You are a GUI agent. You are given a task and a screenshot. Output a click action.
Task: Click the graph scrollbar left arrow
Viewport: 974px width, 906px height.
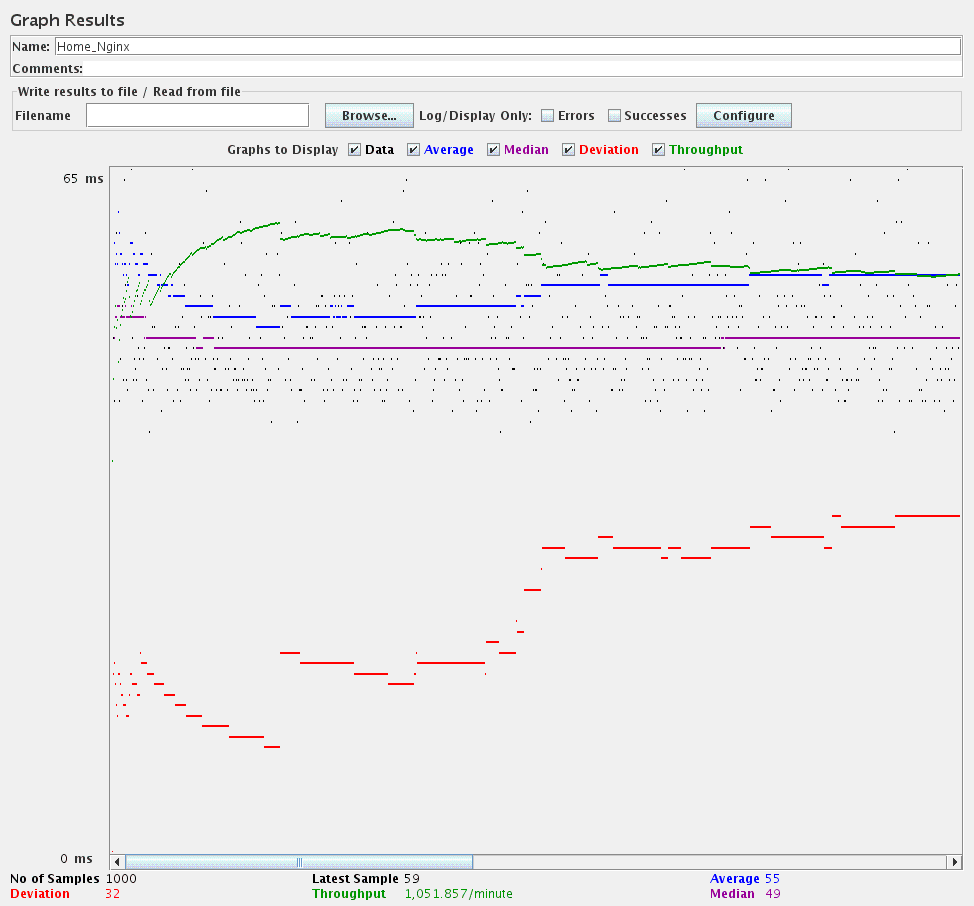(117, 862)
